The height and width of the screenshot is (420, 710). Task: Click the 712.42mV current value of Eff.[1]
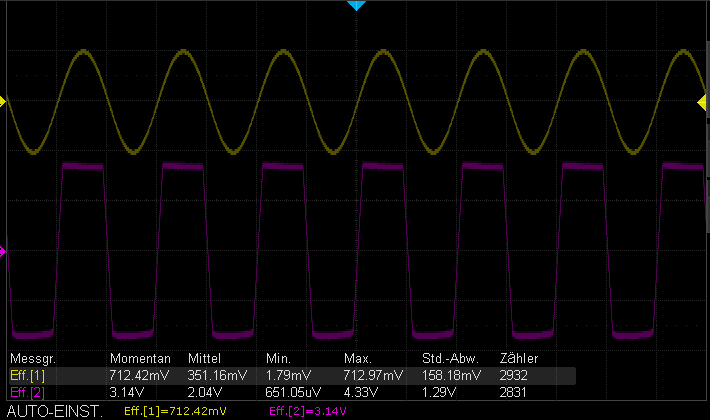139,376
